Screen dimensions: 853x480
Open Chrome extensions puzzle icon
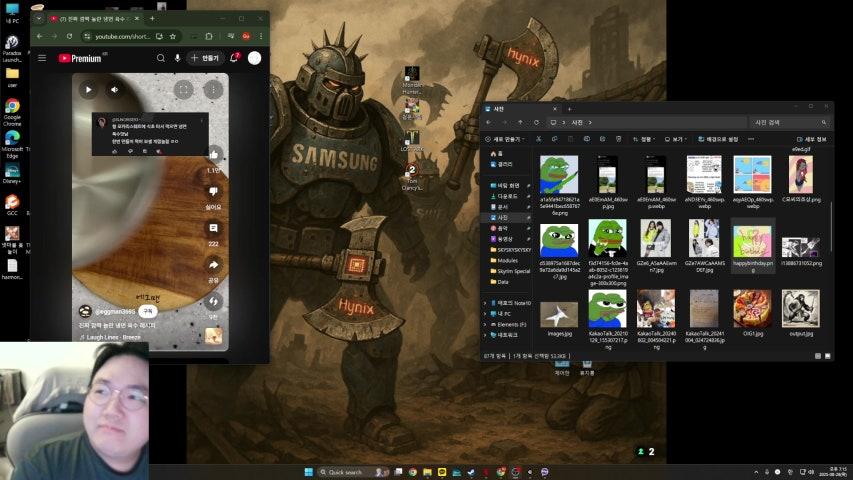(x=209, y=36)
